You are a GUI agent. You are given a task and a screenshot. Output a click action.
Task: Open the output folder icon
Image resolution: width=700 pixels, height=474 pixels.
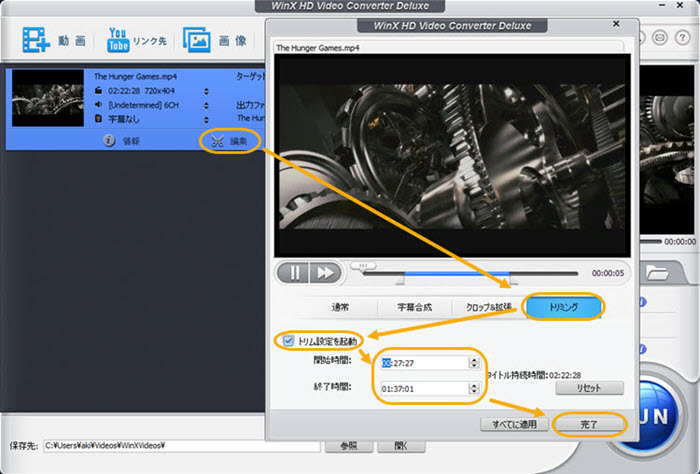coord(656,272)
